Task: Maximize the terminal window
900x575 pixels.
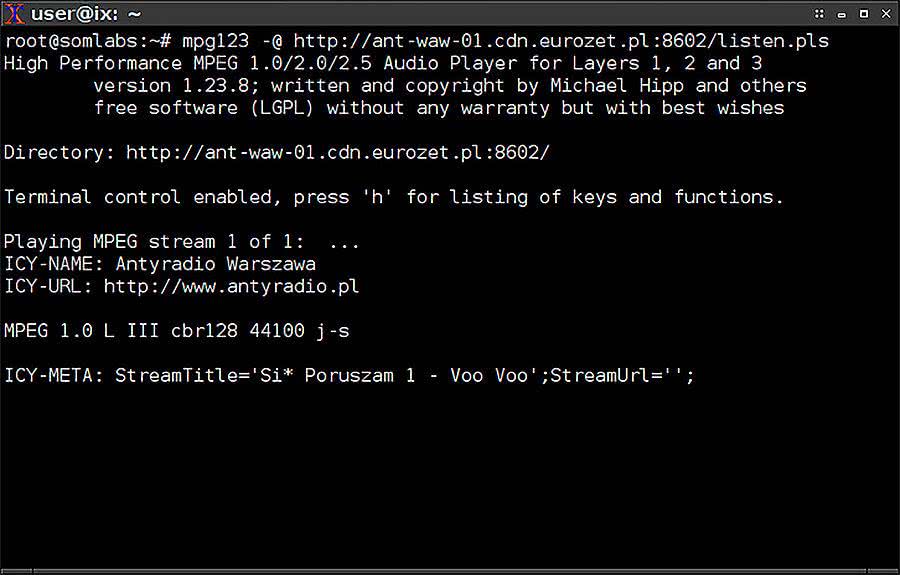Action: point(863,13)
